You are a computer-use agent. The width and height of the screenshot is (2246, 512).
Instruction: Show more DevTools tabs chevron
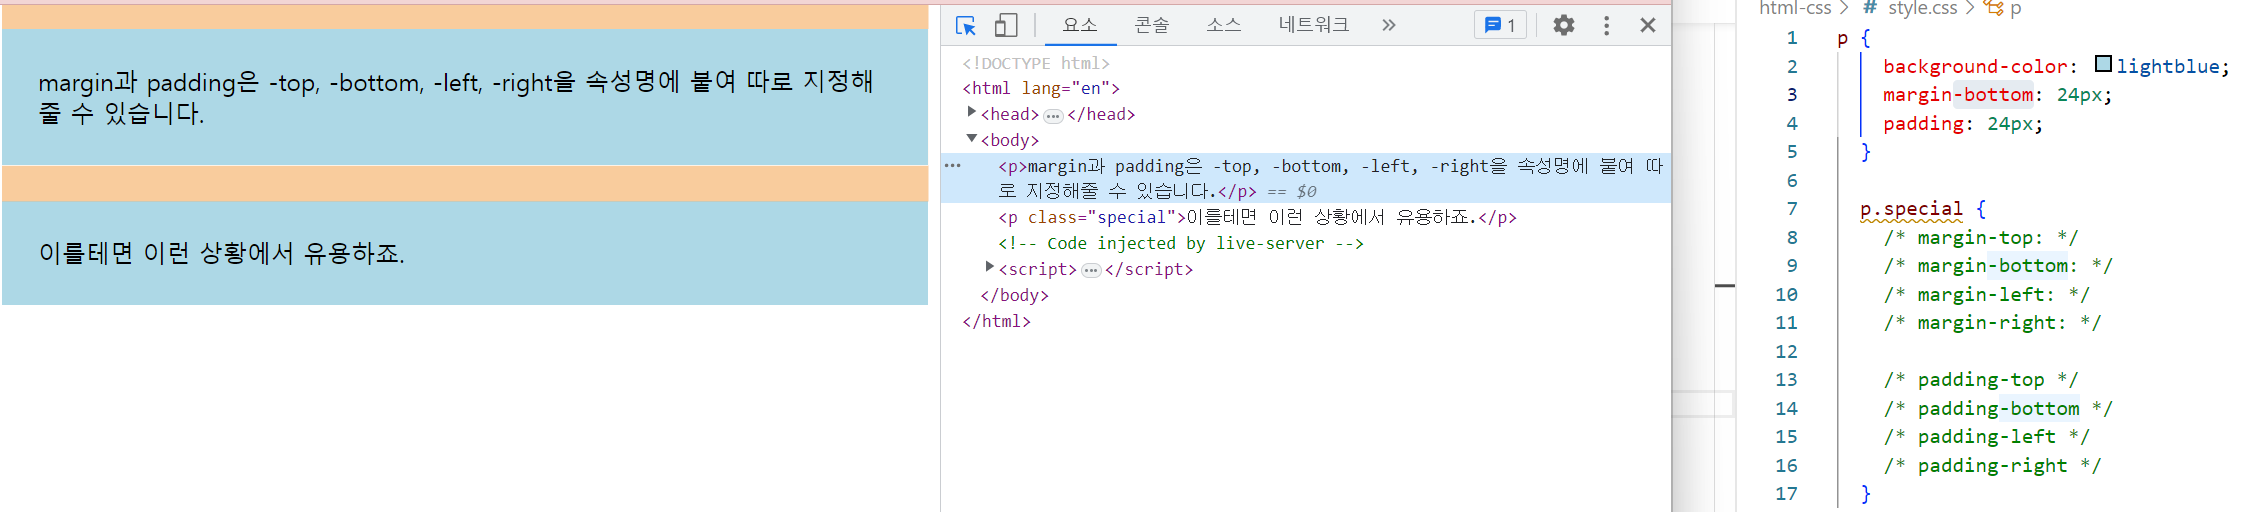tap(1389, 26)
